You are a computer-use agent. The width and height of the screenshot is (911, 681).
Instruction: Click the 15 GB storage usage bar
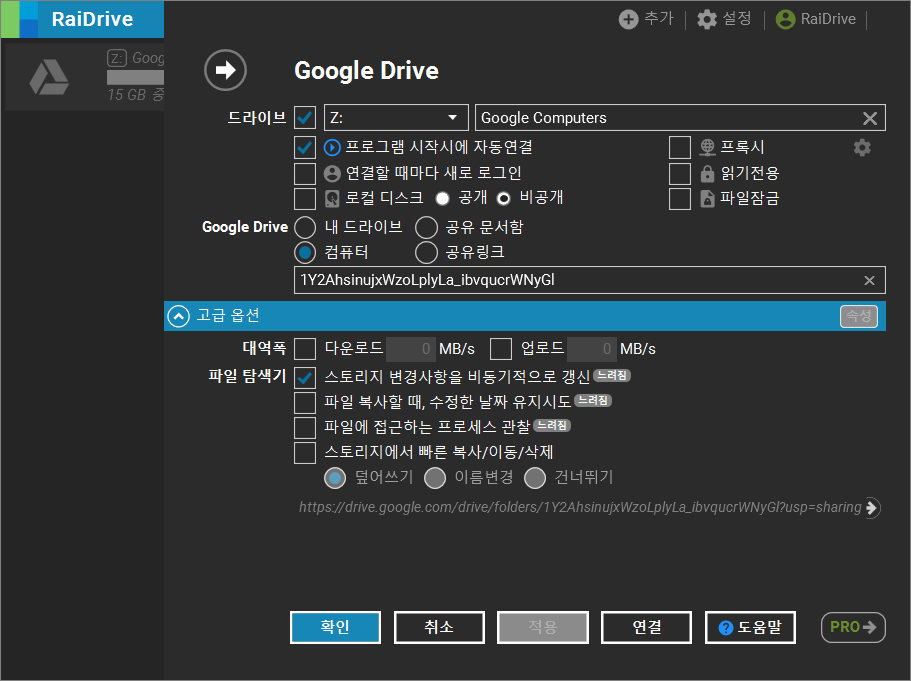pos(135,77)
